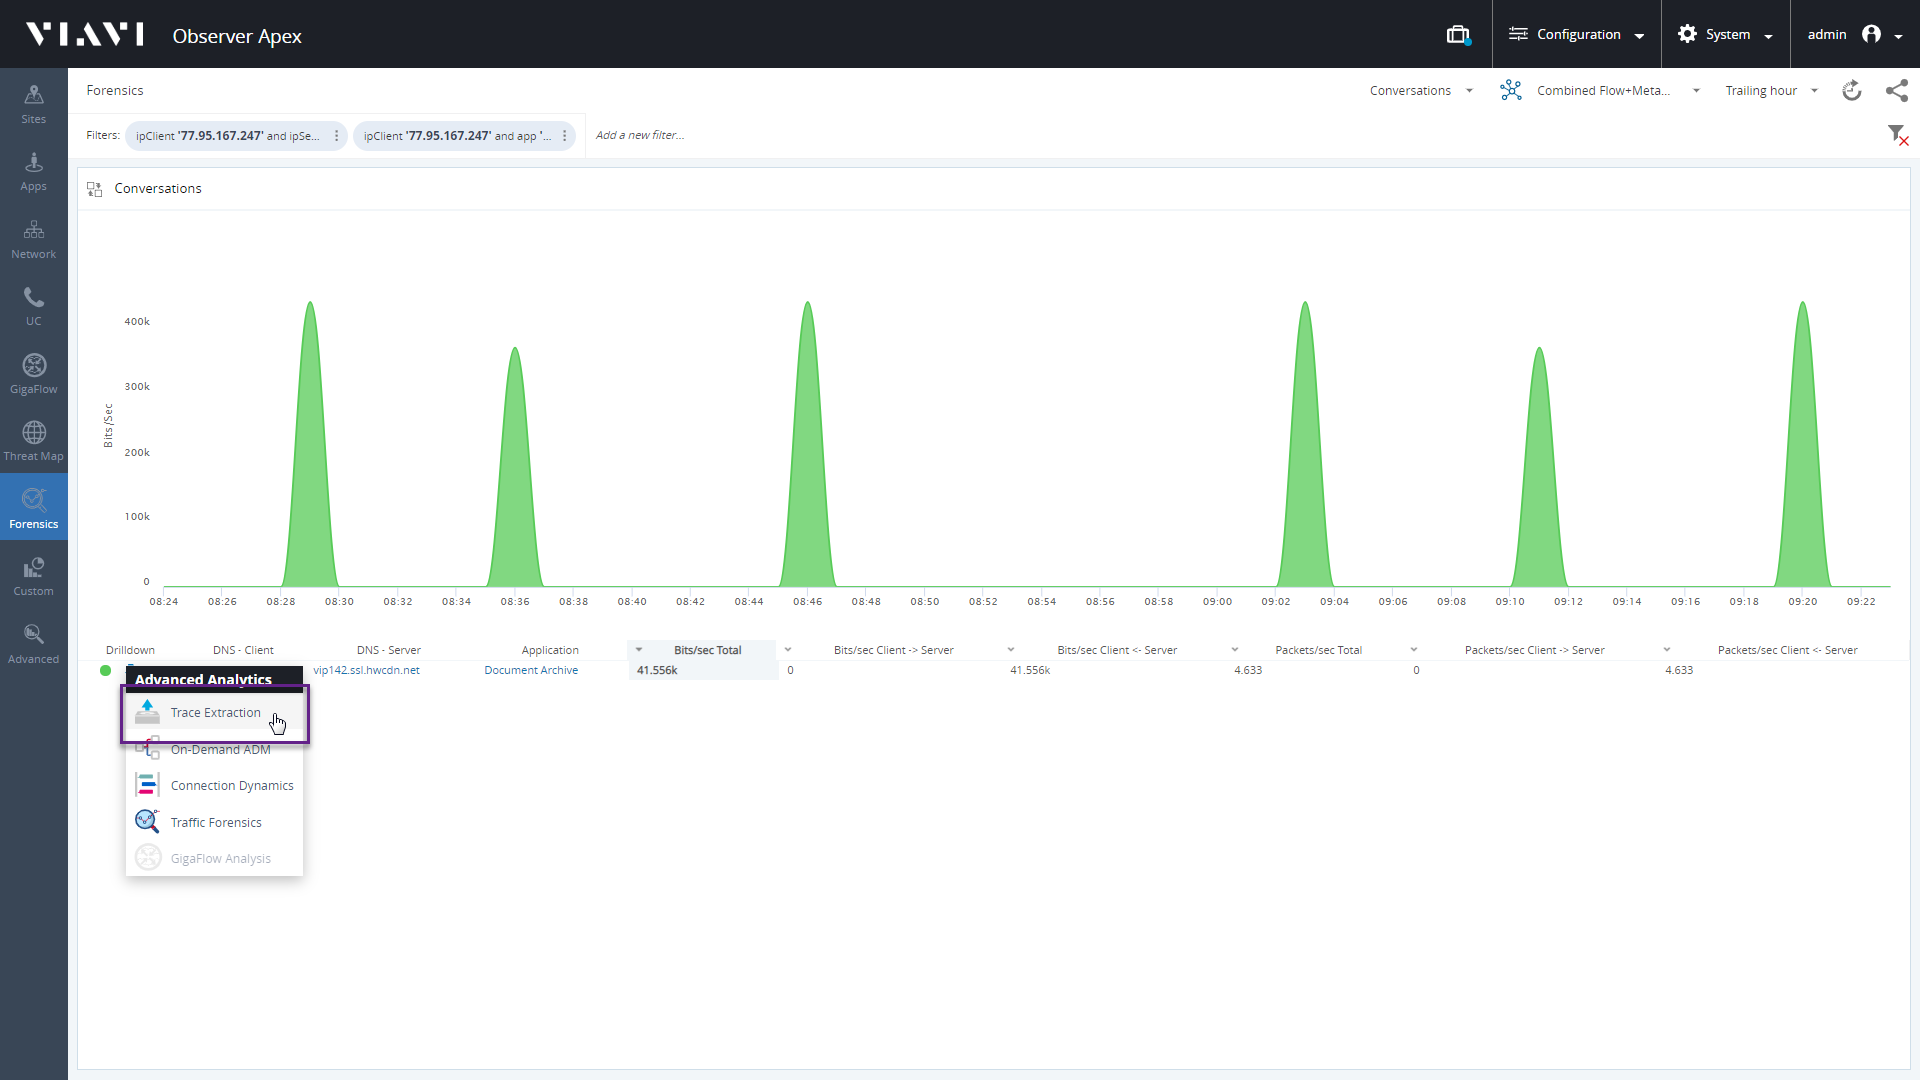Screen dimensions: 1920x1080
Task: Choose Connection Dynamics menu entry
Action: [x=231, y=786]
